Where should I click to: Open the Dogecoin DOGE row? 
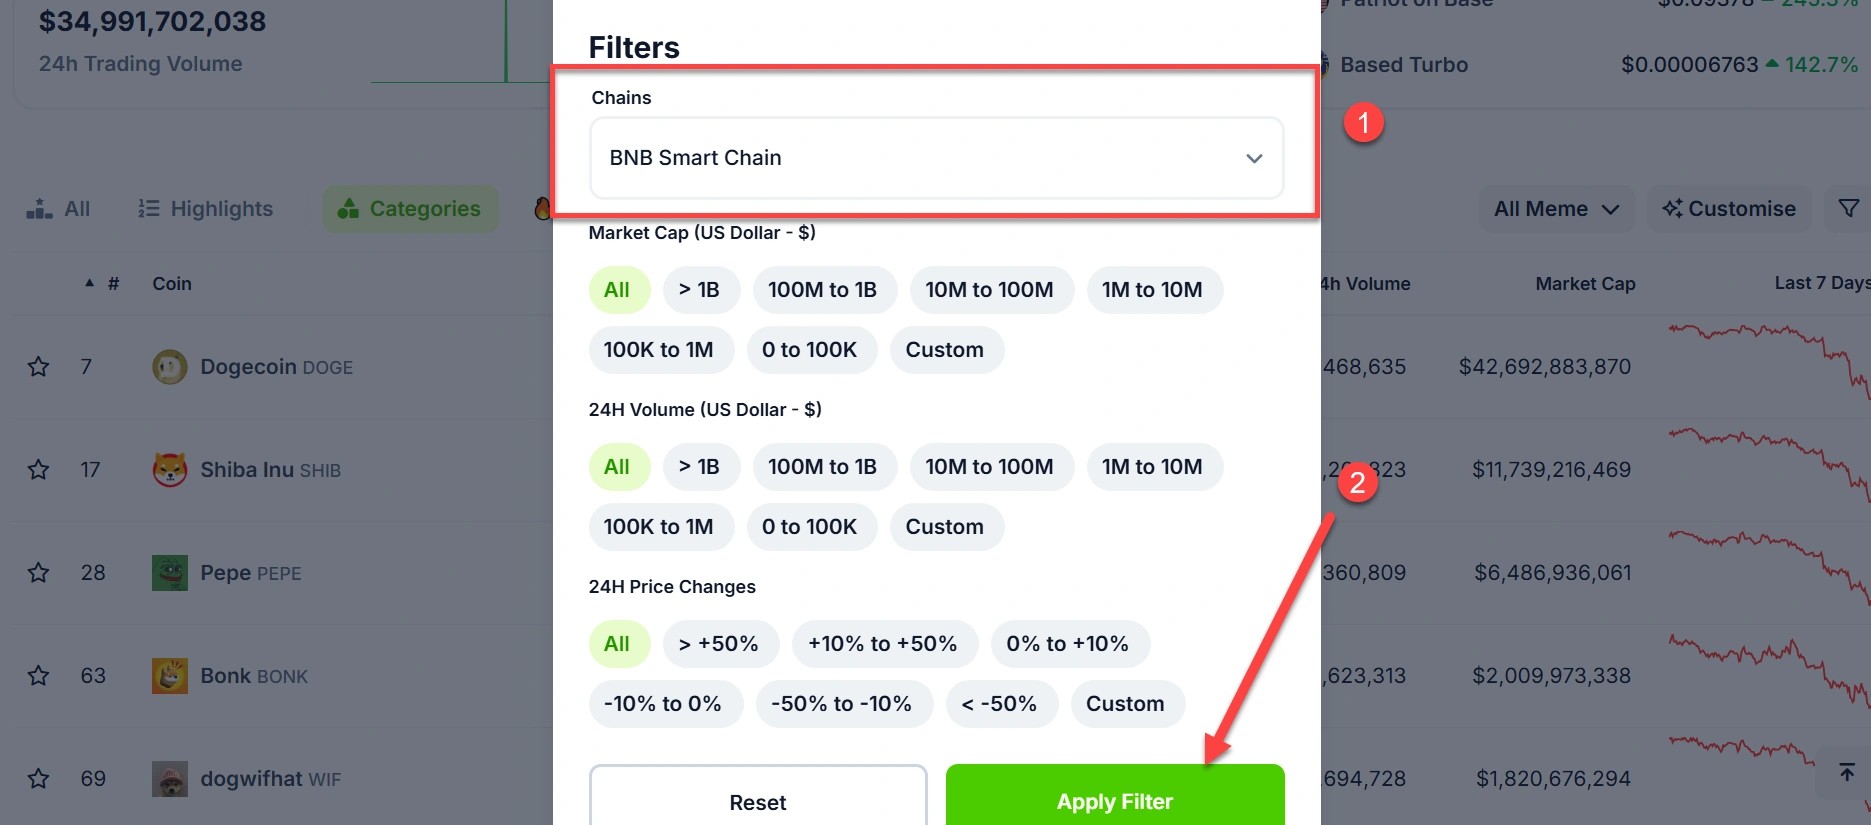tap(275, 366)
